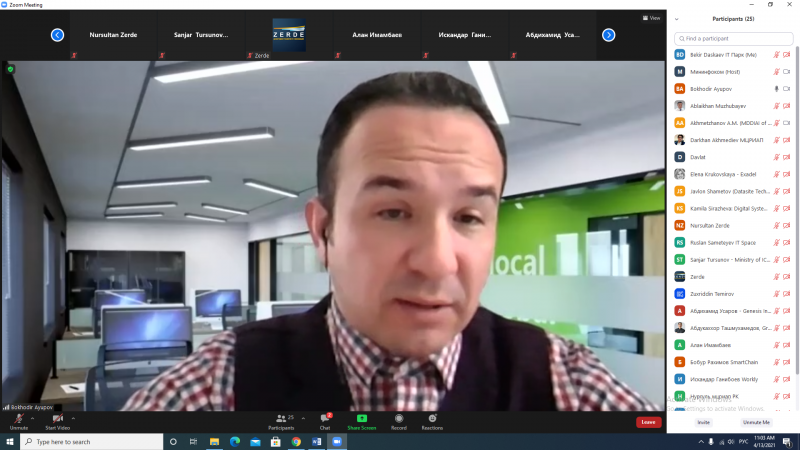Leave the meeting

pyautogui.click(x=648, y=422)
